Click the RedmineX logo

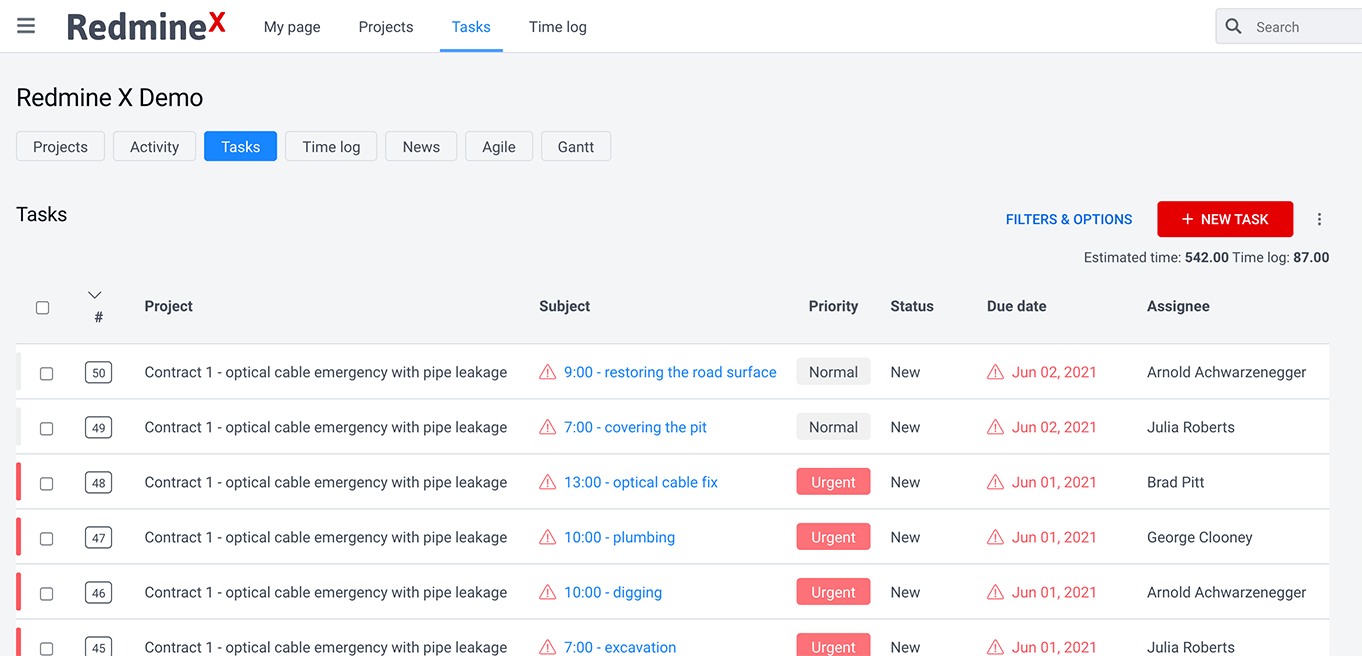(146, 27)
